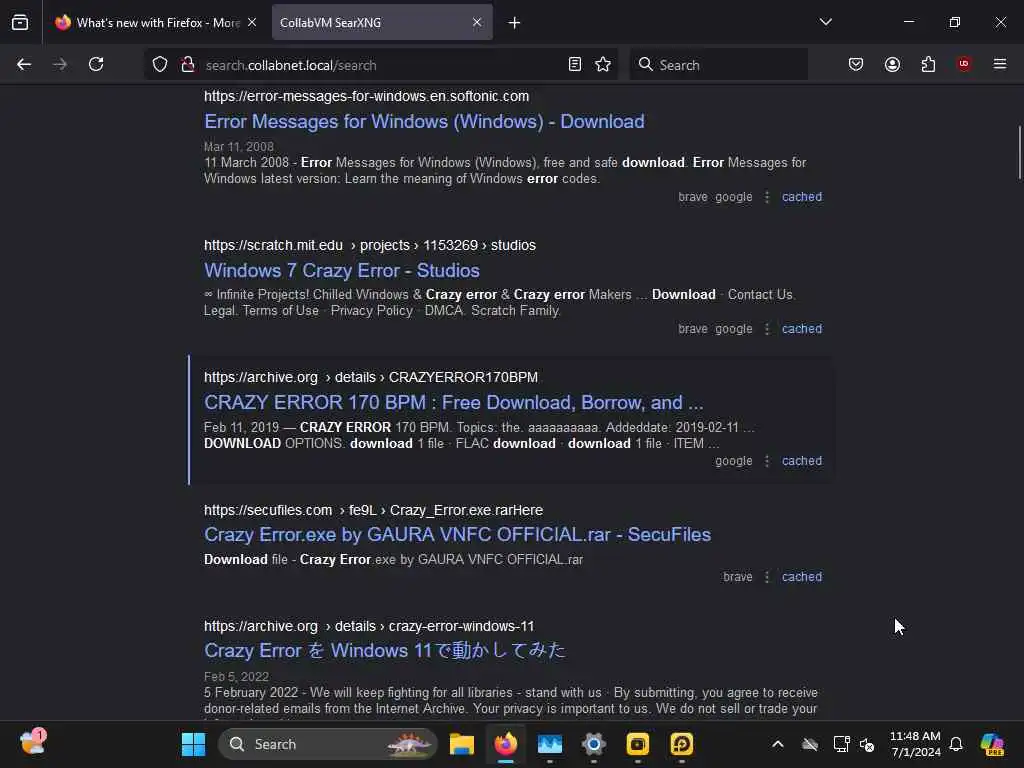1024x768 pixels.
Task: Focus the Firefox toolbar Search box
Action: (x=718, y=65)
